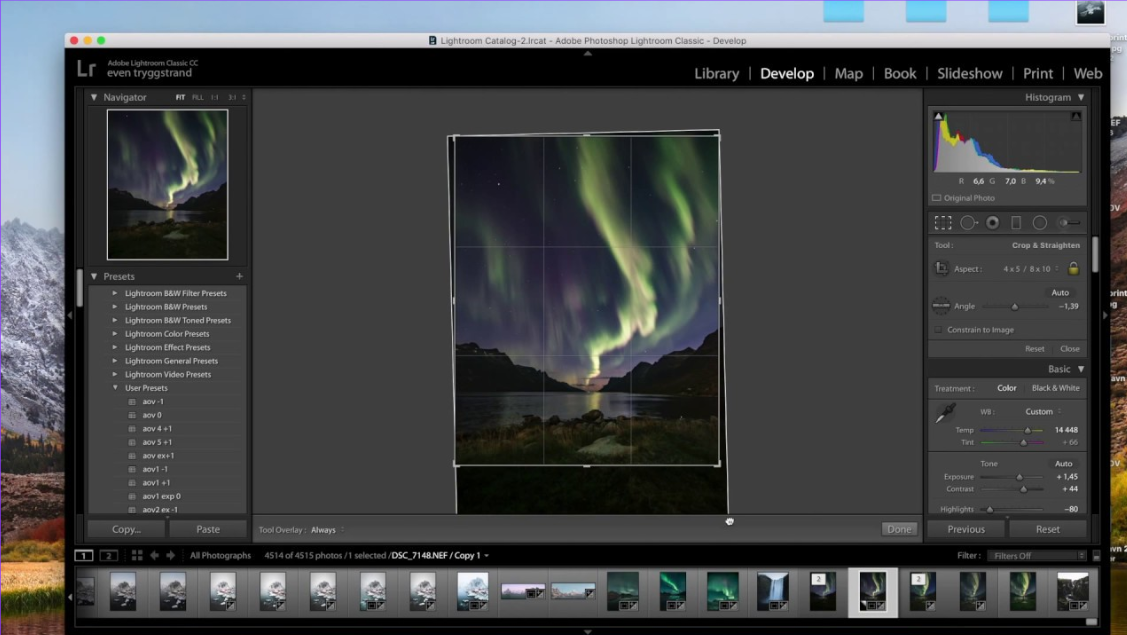Set navigator zoom to FILL

(x=198, y=97)
